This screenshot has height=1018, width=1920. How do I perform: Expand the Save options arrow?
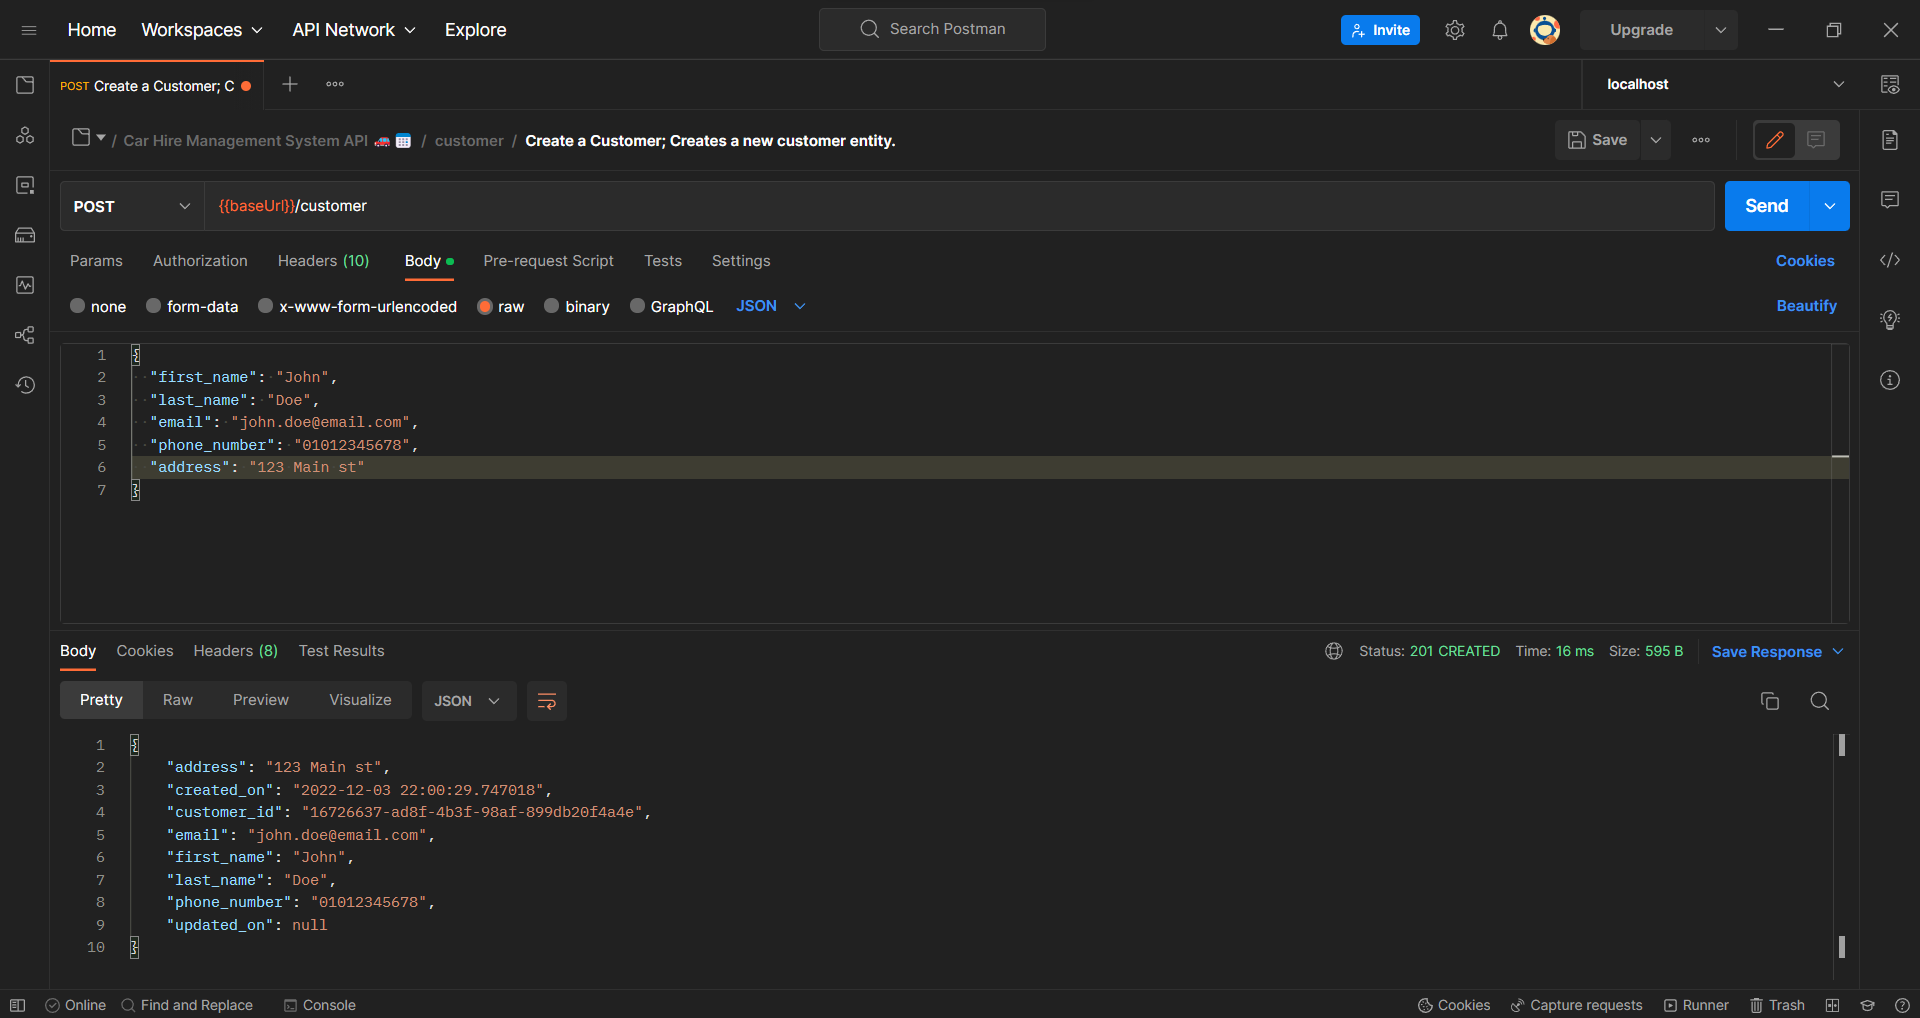click(1656, 140)
